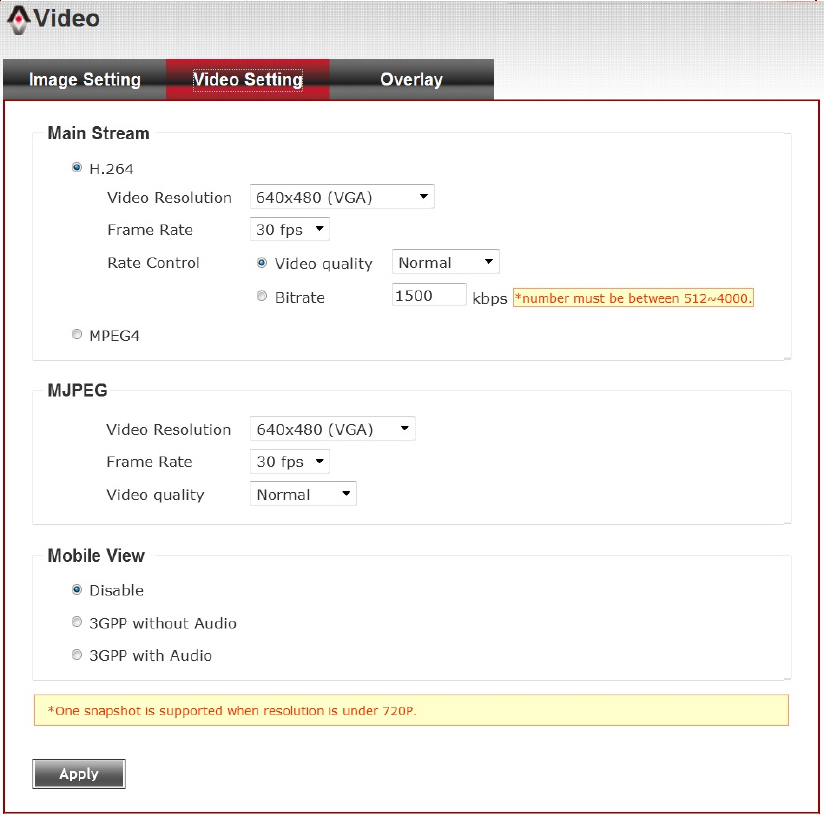The height and width of the screenshot is (820, 824).
Task: Select Disable under Mobile View
Action: pos(77,590)
